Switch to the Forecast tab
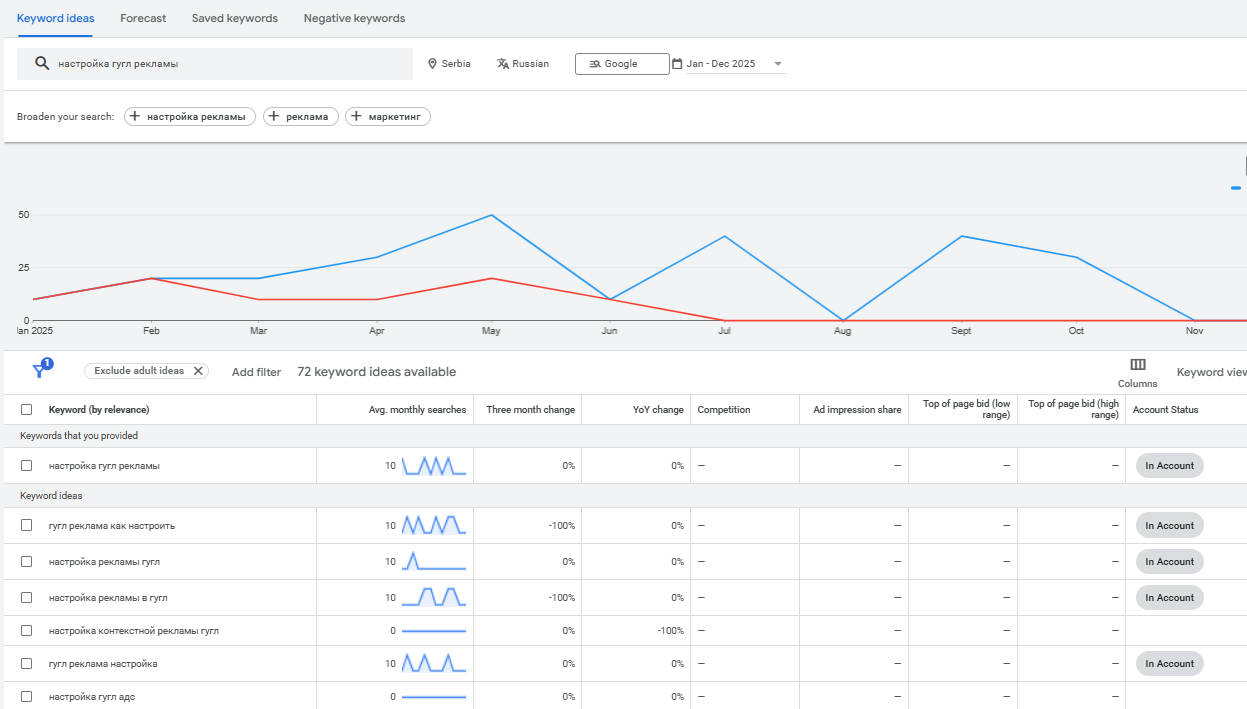 coord(143,18)
